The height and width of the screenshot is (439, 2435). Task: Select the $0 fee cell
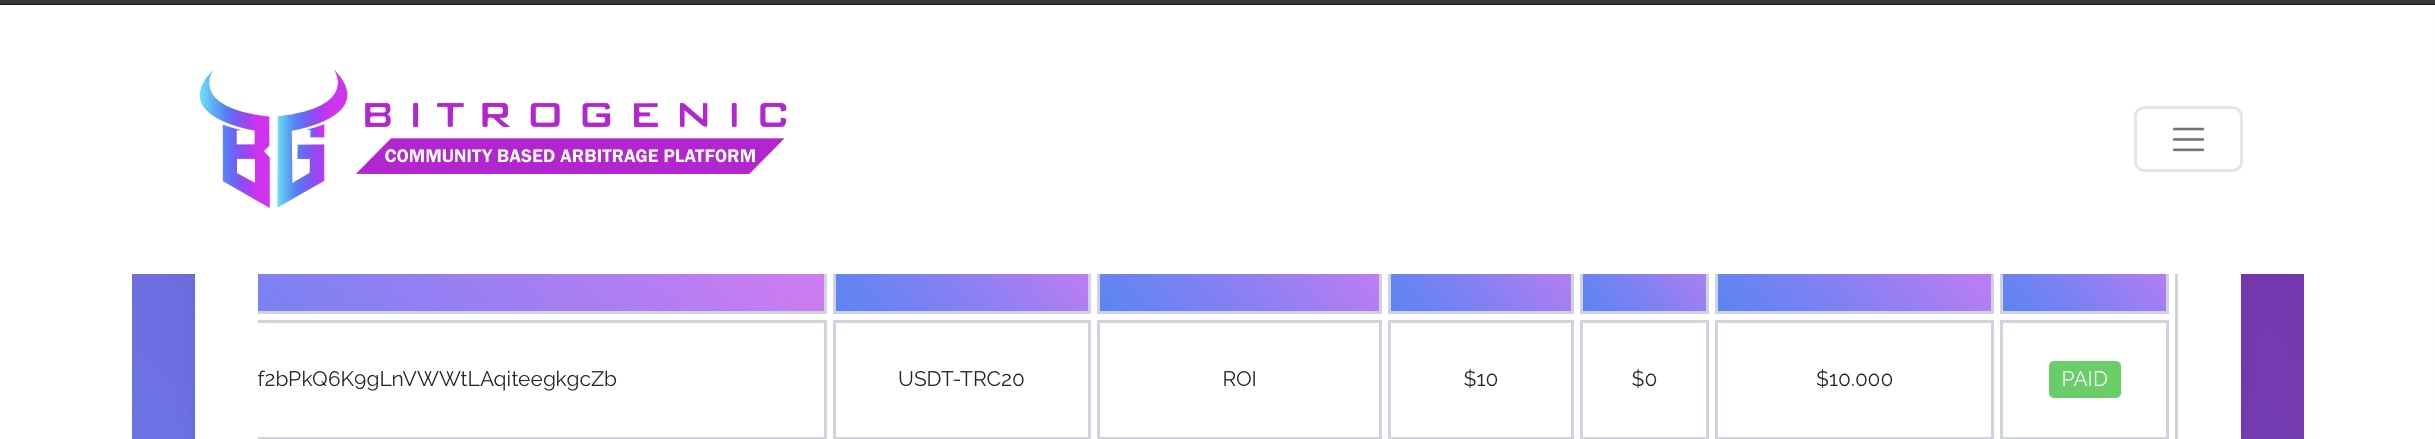[1644, 379]
